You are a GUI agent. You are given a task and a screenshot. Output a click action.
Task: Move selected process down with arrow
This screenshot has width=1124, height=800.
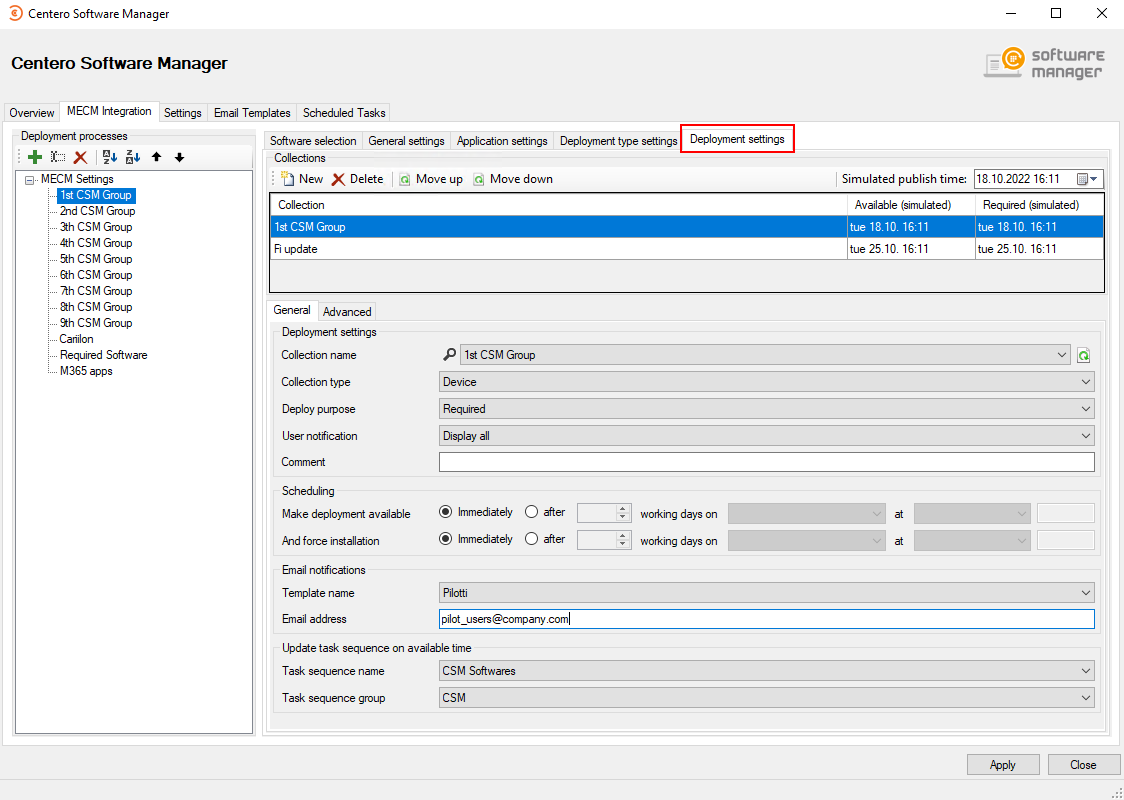[179, 157]
